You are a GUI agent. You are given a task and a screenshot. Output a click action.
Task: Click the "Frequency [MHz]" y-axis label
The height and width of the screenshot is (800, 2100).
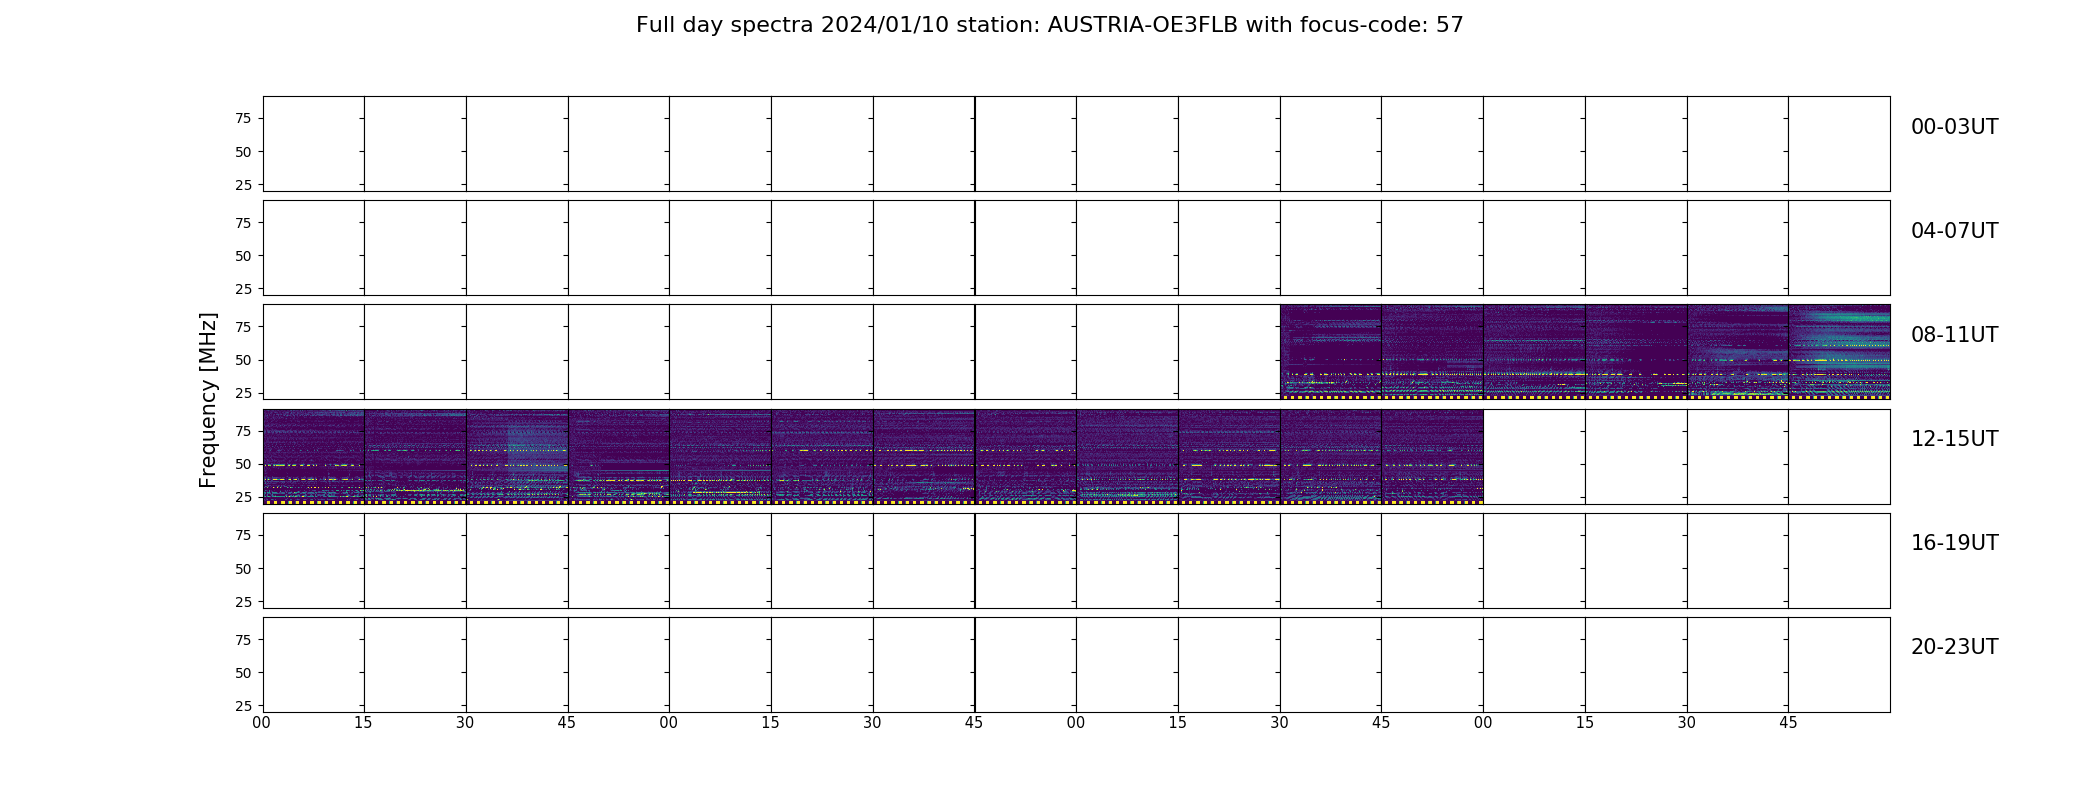point(208,400)
